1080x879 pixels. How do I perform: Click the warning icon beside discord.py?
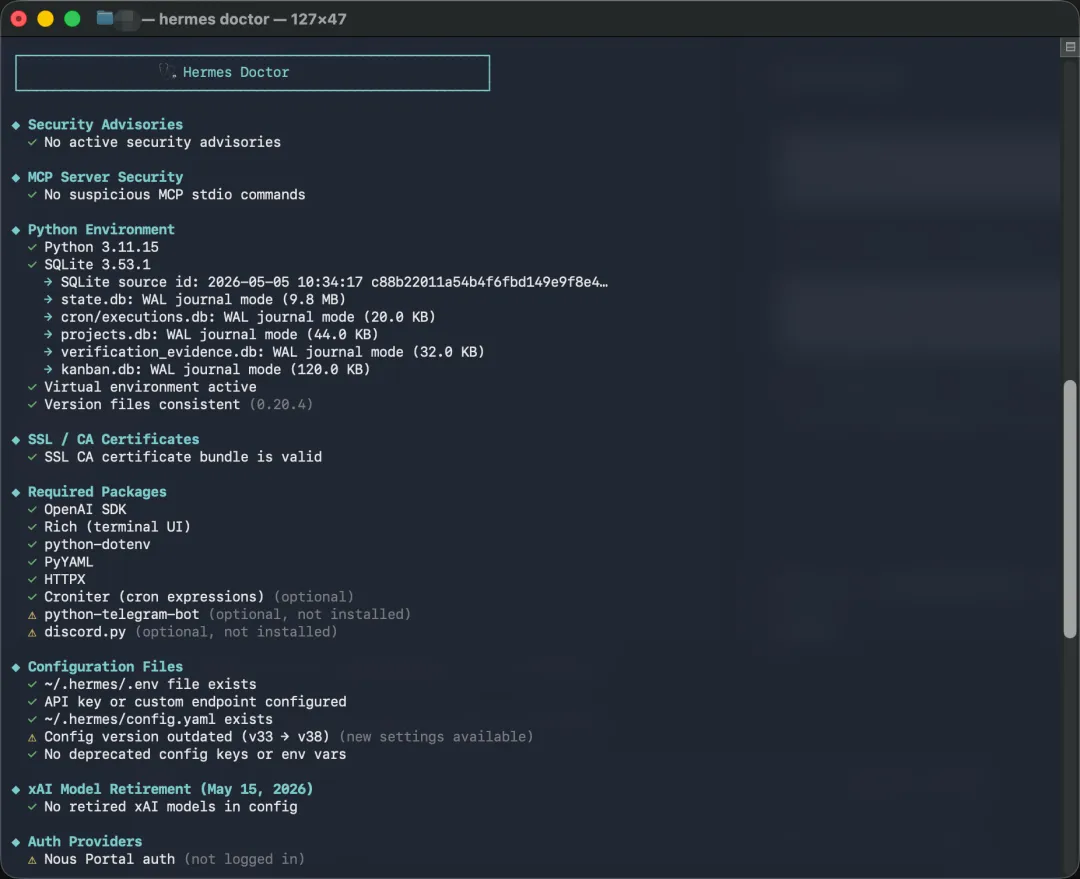32,632
